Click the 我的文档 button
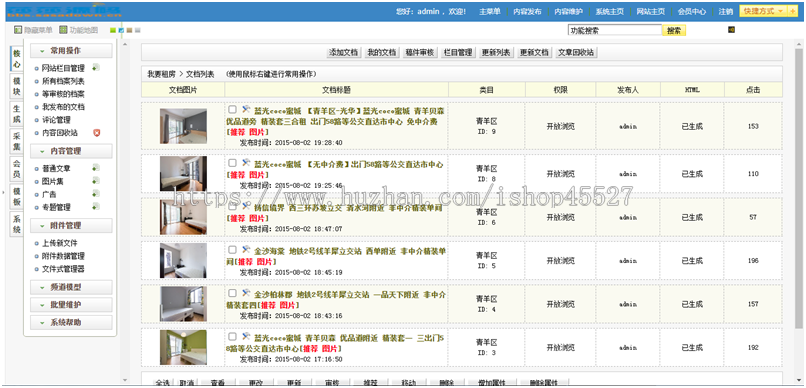The image size is (806, 388). point(381,52)
